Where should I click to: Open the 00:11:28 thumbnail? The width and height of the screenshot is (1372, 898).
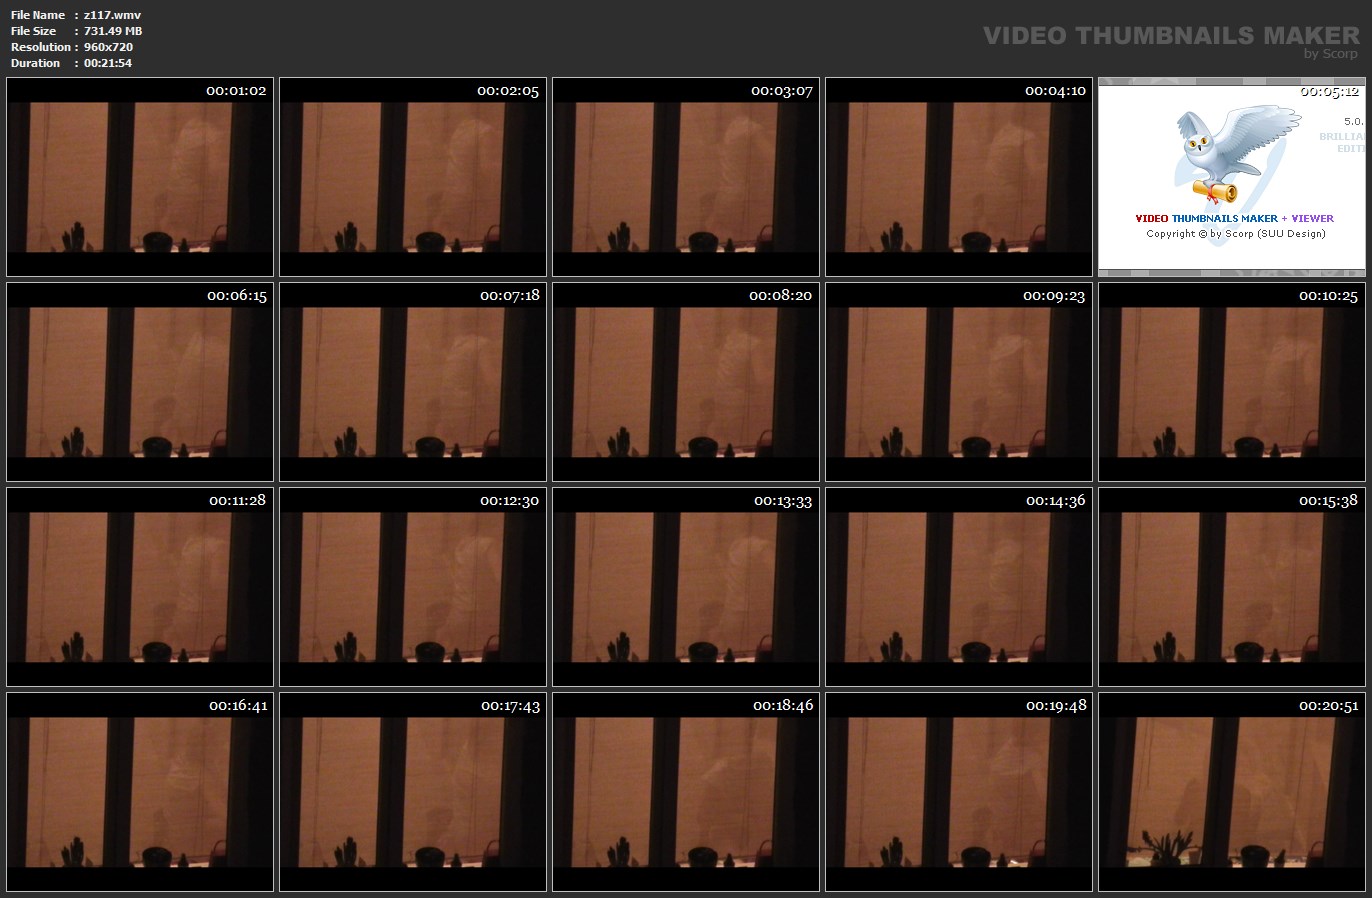pyautogui.click(x=140, y=587)
